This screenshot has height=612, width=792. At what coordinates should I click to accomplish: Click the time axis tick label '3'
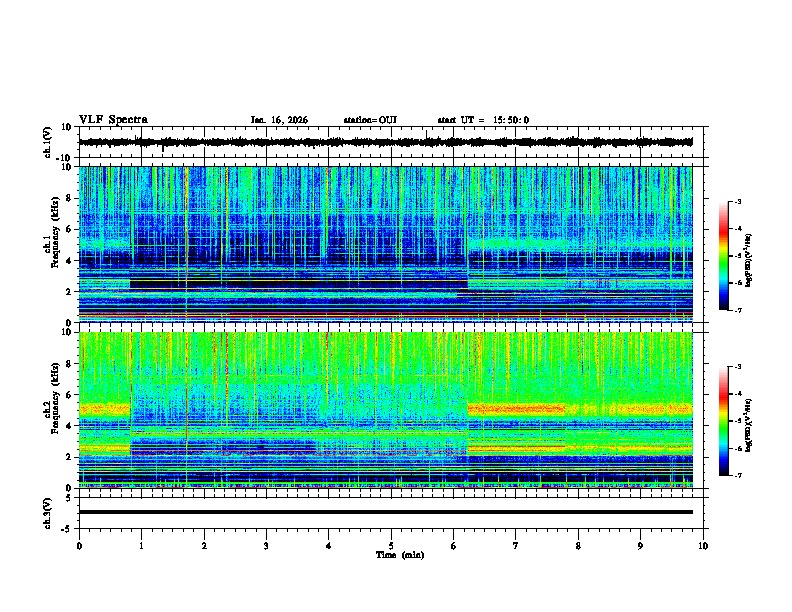(266, 546)
